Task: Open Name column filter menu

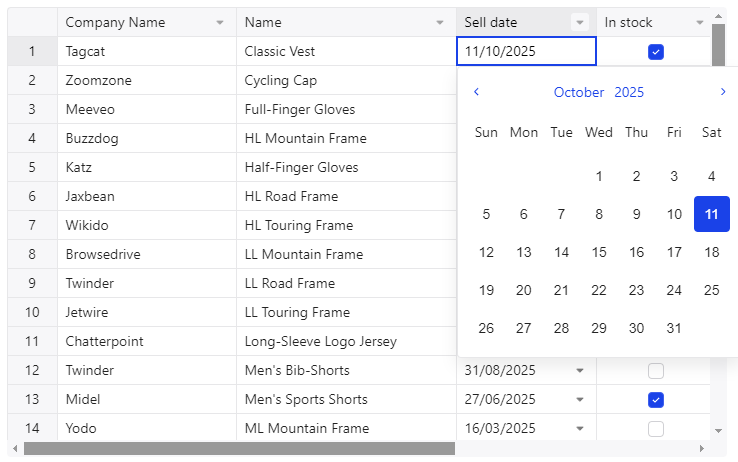Action: [440, 23]
